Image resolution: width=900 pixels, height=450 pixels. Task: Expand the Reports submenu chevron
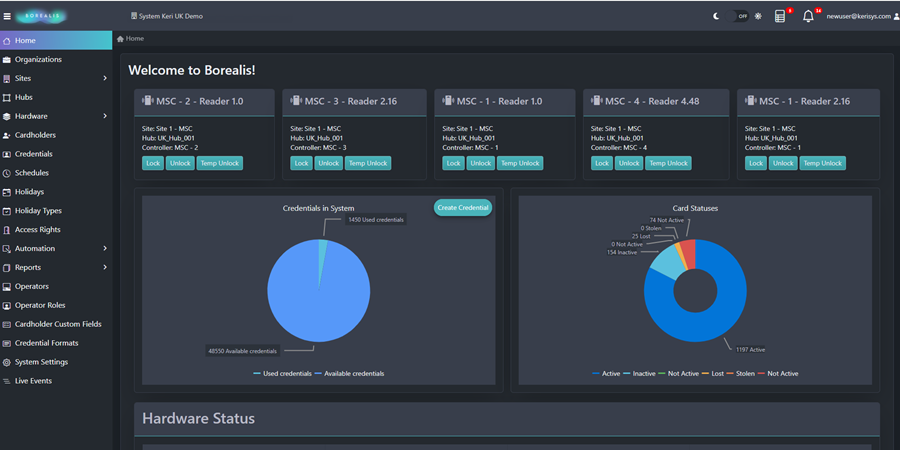105,267
